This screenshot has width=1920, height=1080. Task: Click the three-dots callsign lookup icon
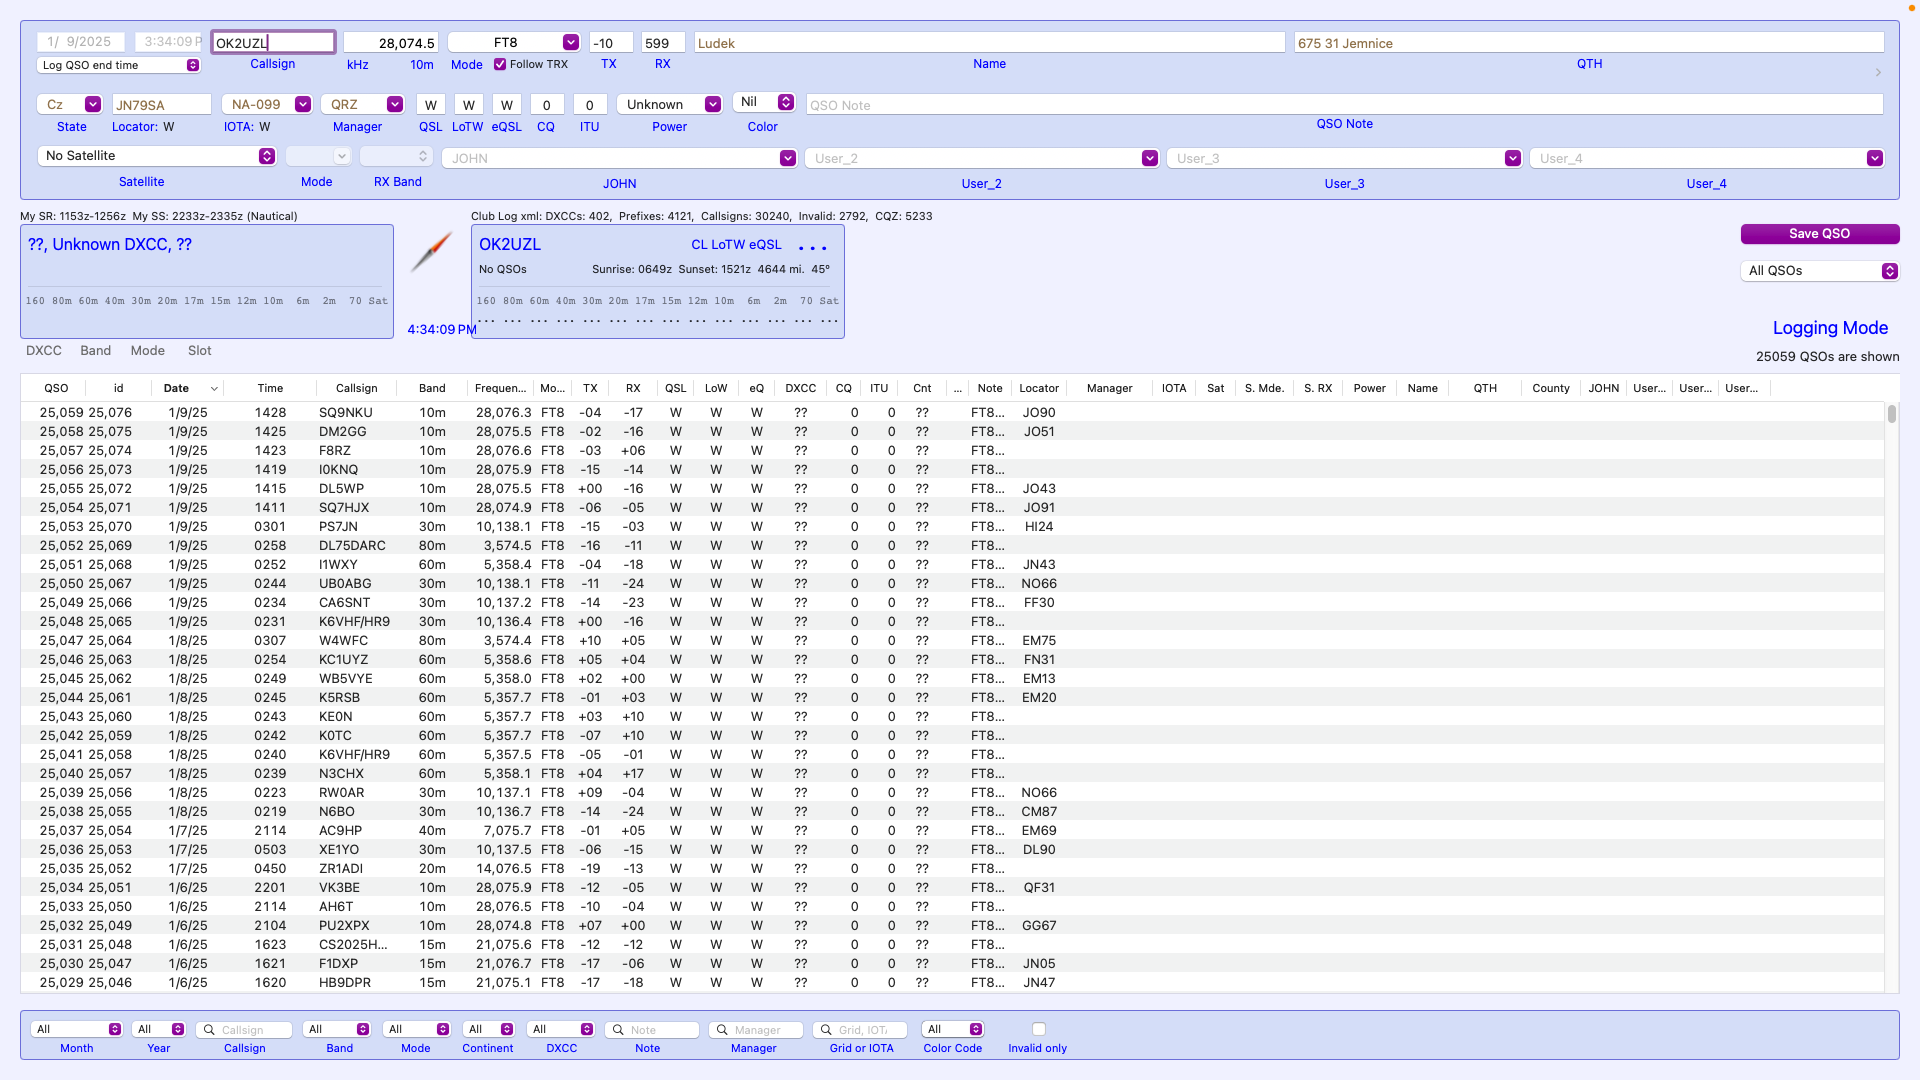point(812,247)
